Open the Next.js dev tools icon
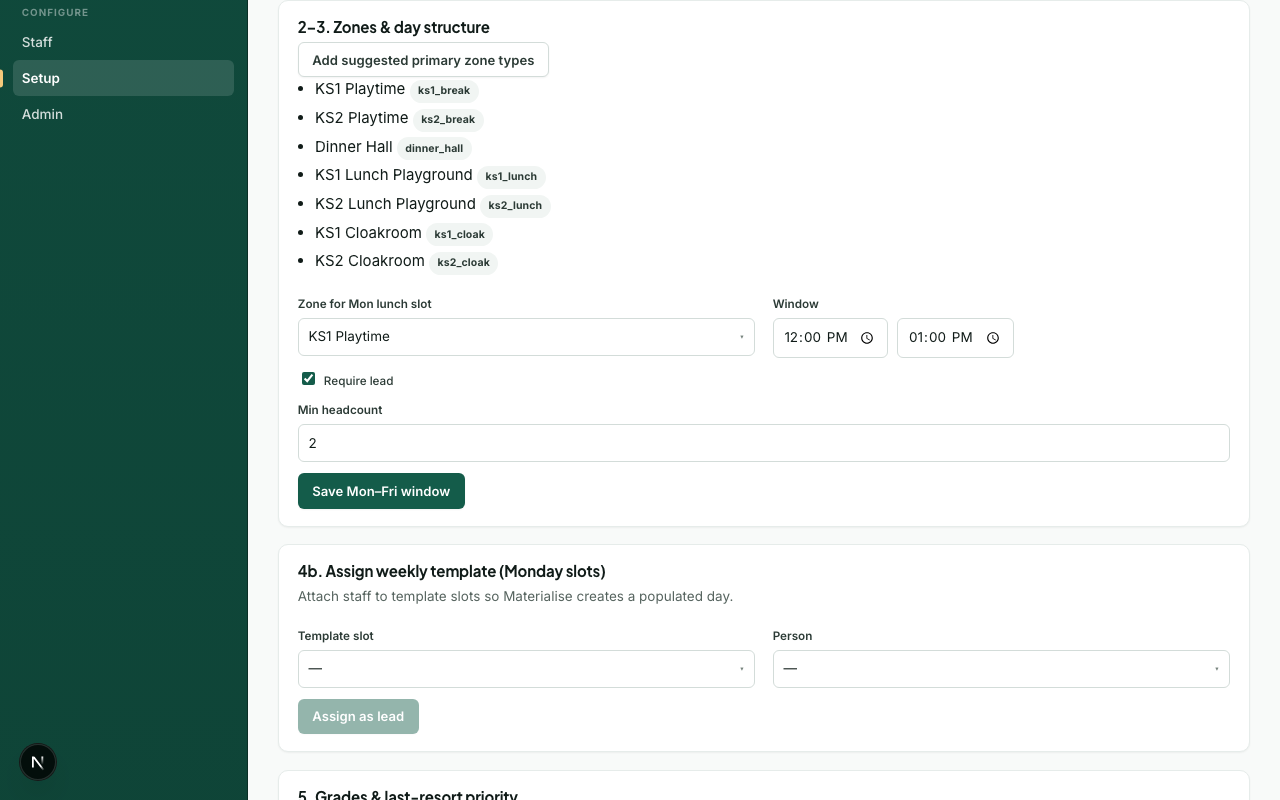The height and width of the screenshot is (800, 1280). (38, 762)
